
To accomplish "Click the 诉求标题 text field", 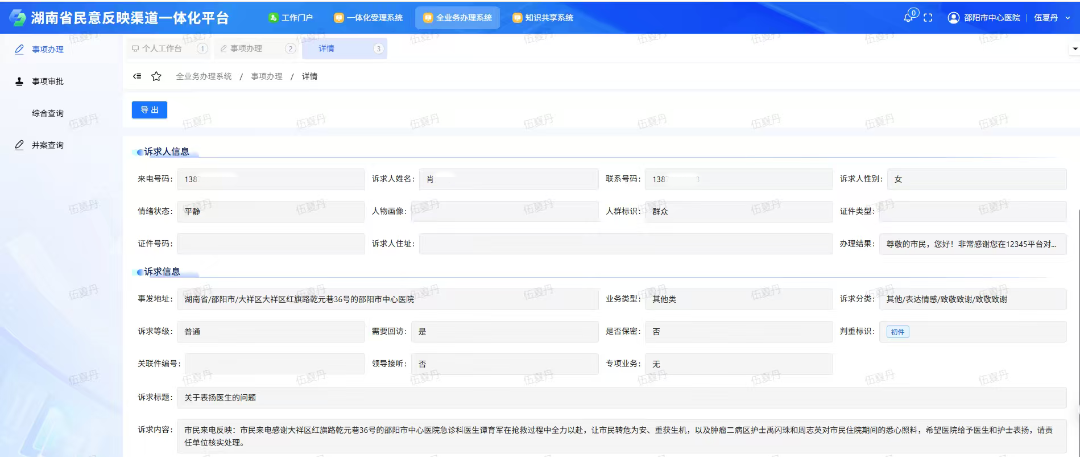I will coord(620,398).
